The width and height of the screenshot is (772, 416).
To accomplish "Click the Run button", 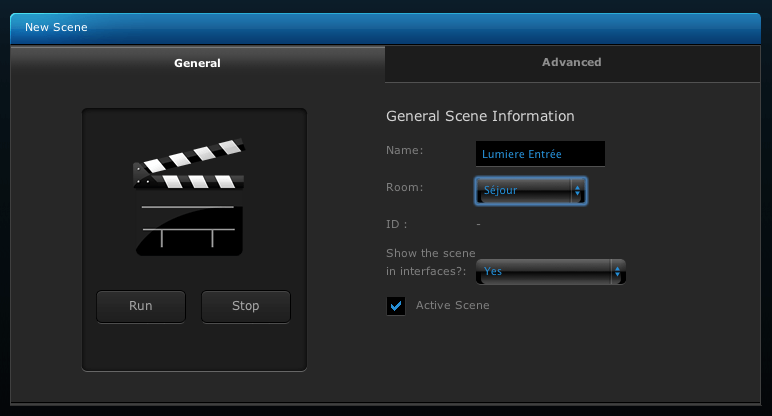I will (141, 306).
